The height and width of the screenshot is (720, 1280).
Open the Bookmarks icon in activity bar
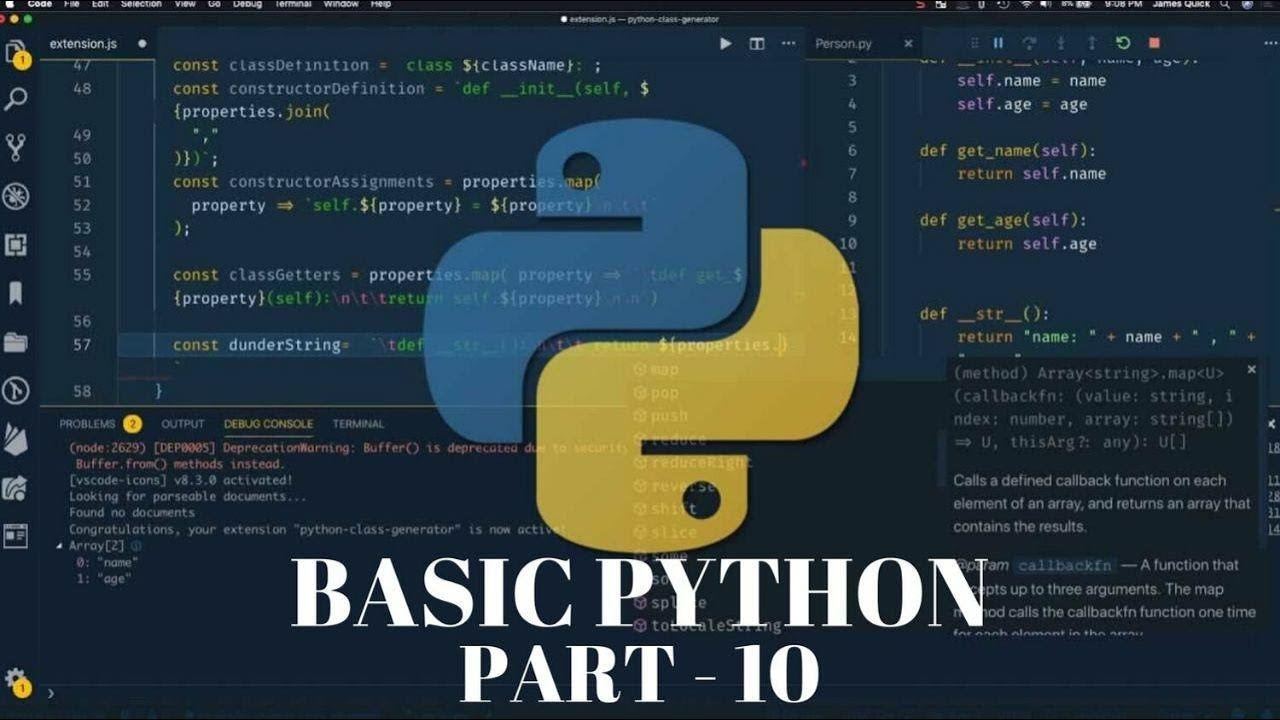(16, 293)
